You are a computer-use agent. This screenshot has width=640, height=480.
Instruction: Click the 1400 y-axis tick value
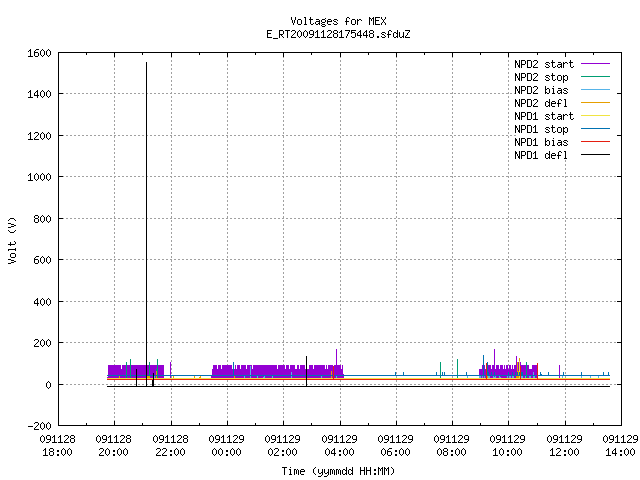tap(39, 94)
